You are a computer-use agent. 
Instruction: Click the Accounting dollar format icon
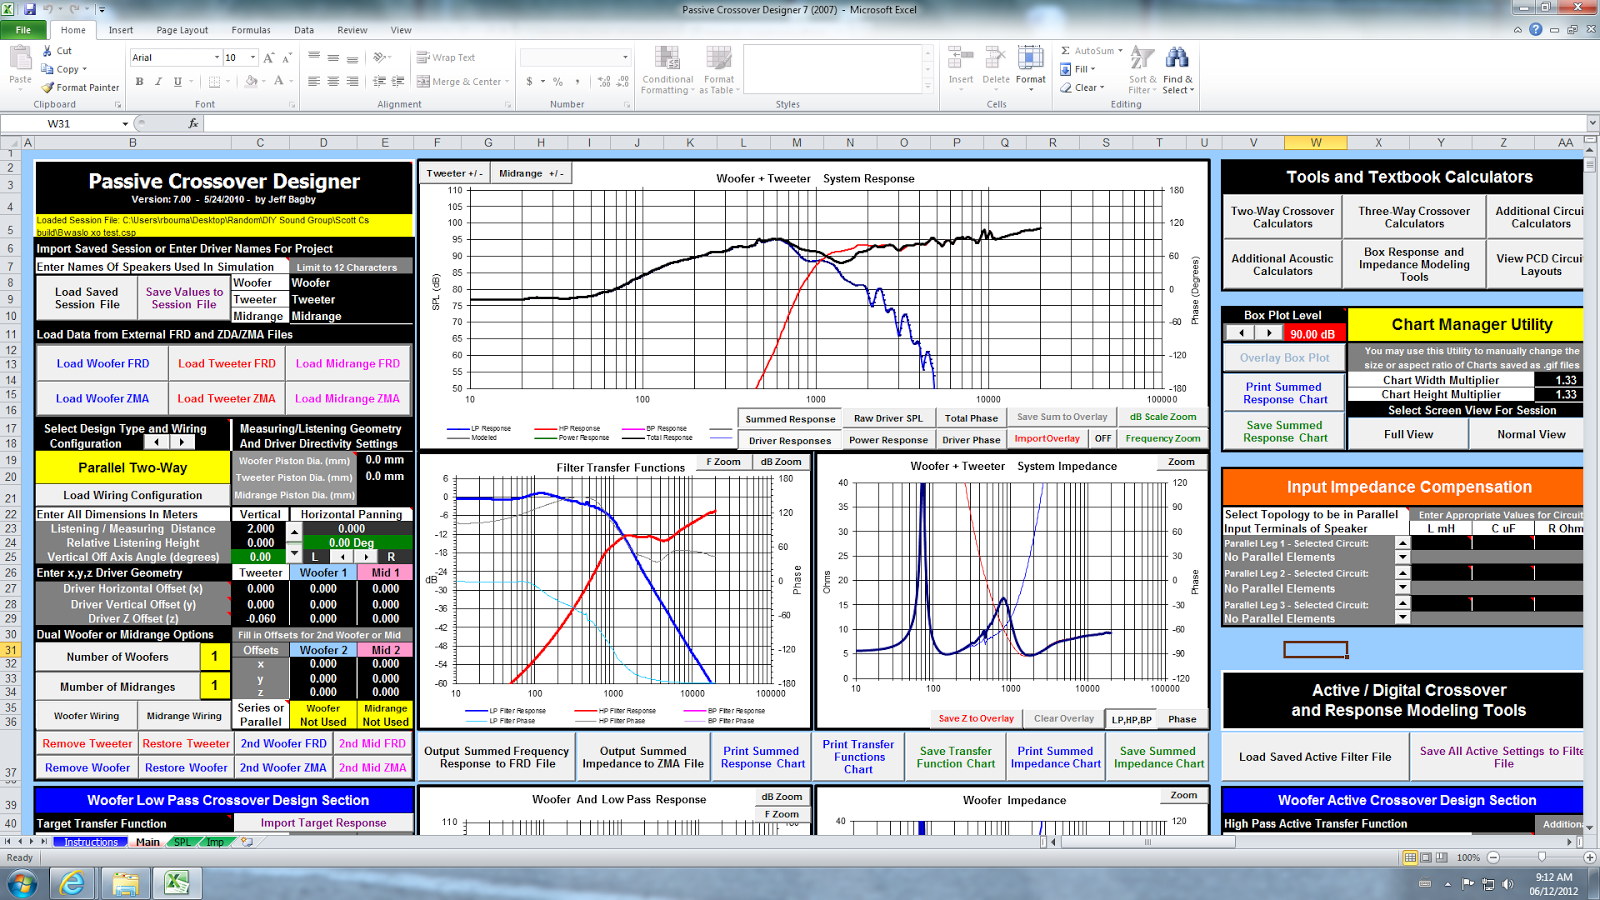click(x=529, y=81)
